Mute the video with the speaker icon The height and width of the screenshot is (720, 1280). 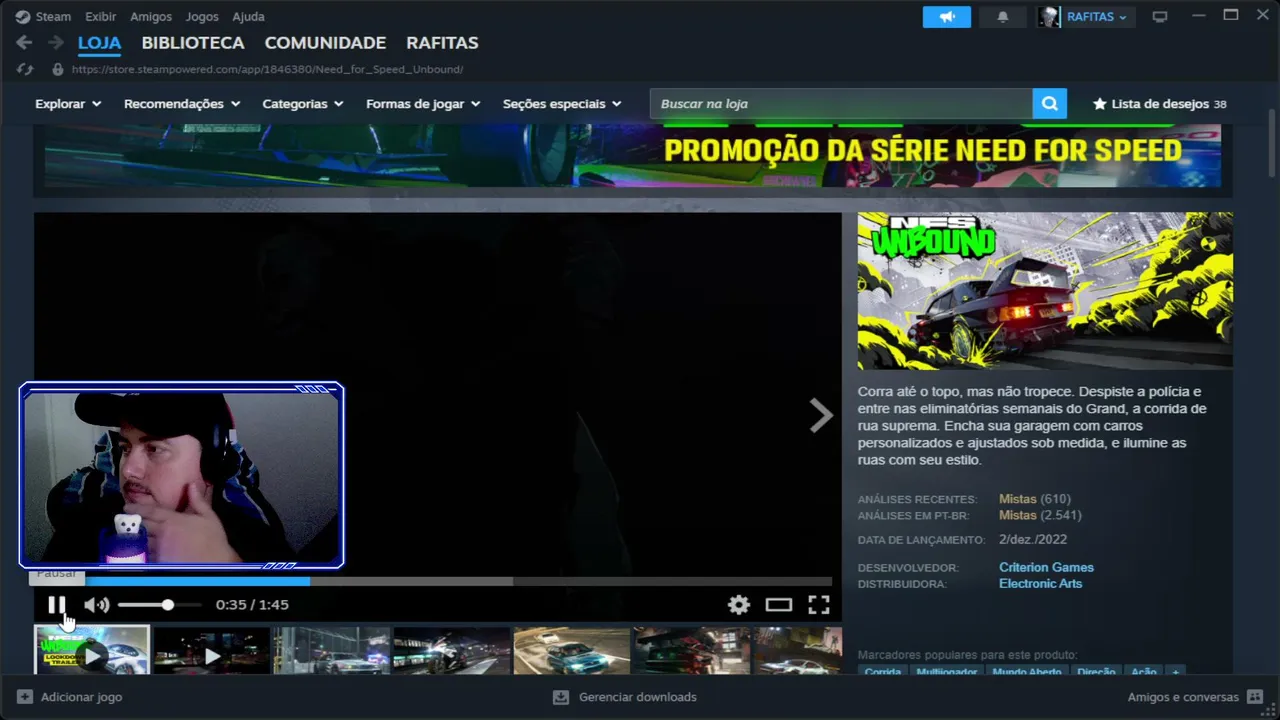tap(96, 604)
